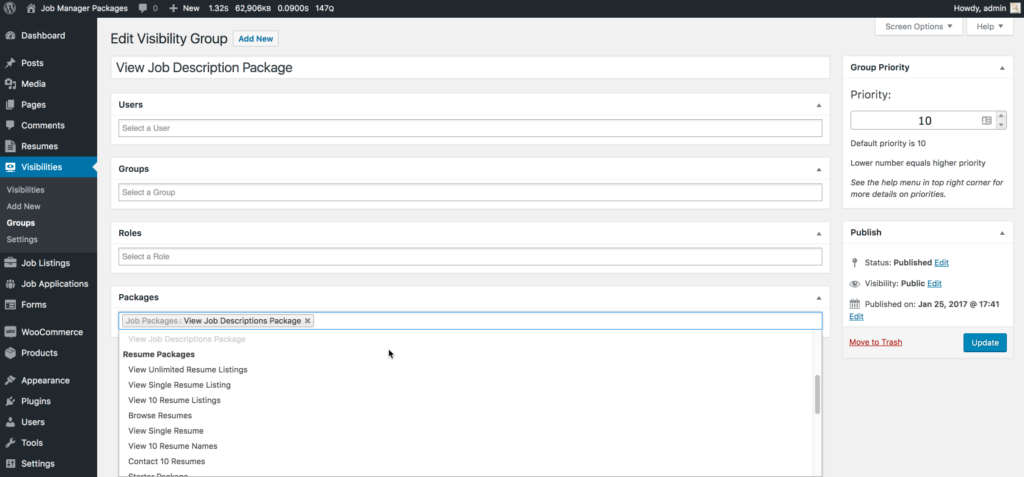
Task: Open the Help tab
Action: (989, 27)
